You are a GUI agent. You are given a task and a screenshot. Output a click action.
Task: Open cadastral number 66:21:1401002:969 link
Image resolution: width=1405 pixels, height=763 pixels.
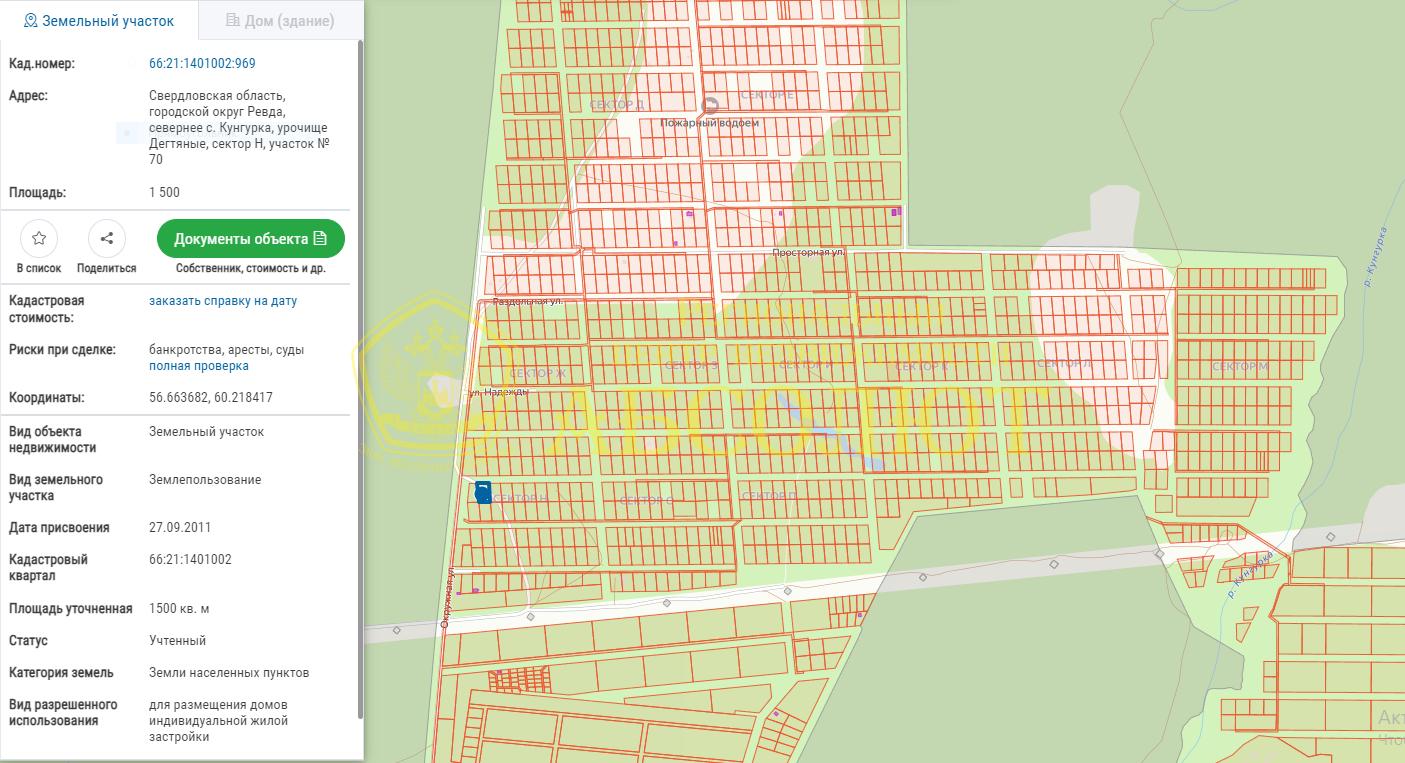coord(202,64)
